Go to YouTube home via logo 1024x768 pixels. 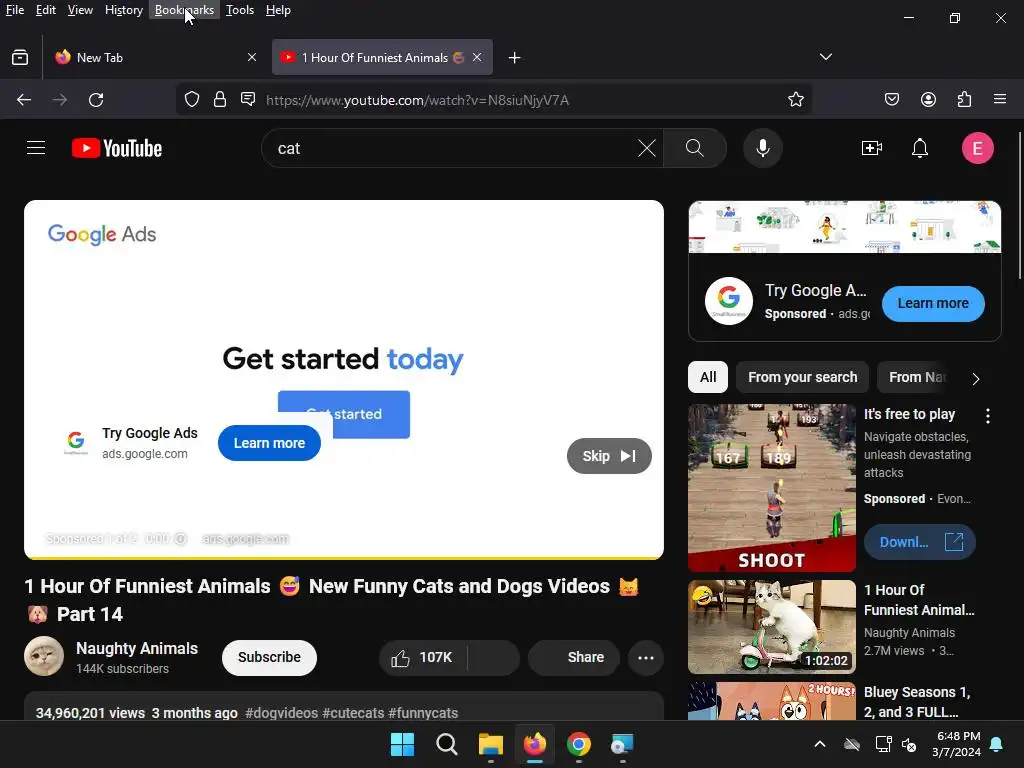pyautogui.click(x=117, y=148)
